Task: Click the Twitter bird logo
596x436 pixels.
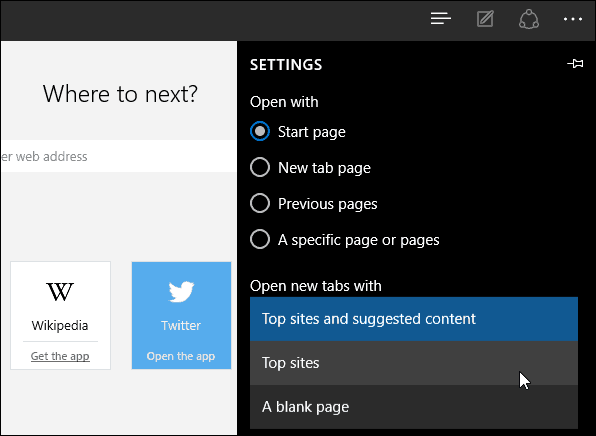Action: [181, 292]
